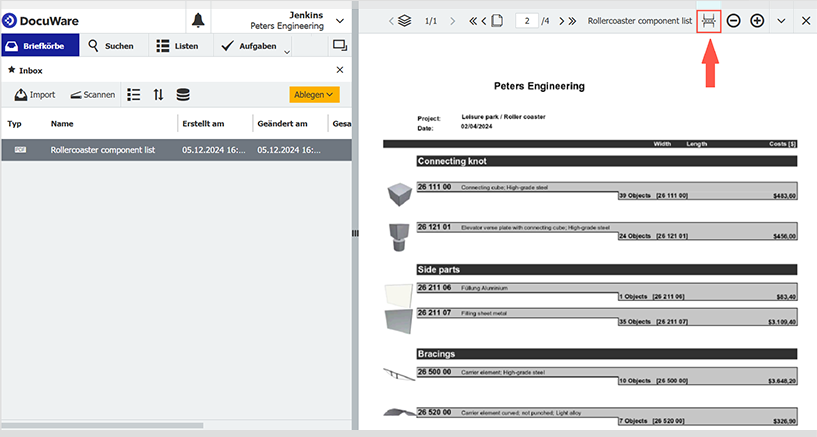Expand the Jenkins user account menu
The width and height of the screenshot is (817, 437).
click(x=340, y=20)
